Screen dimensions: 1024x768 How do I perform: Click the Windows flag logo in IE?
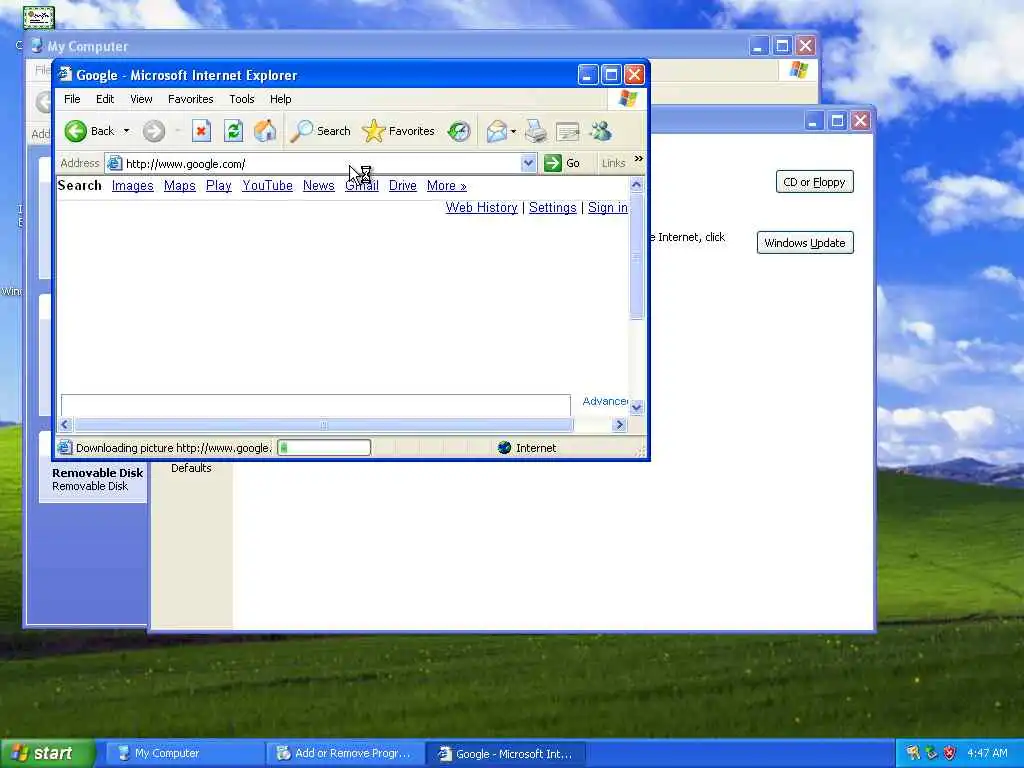point(627,99)
